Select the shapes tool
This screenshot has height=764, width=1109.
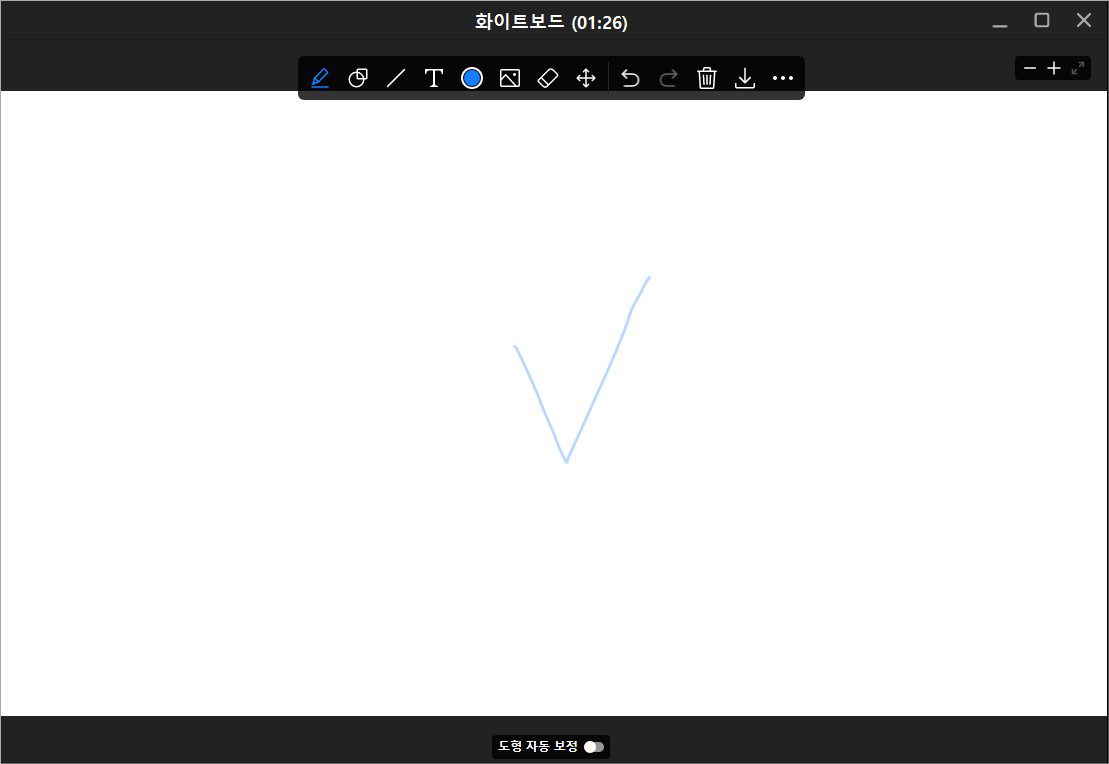point(358,78)
